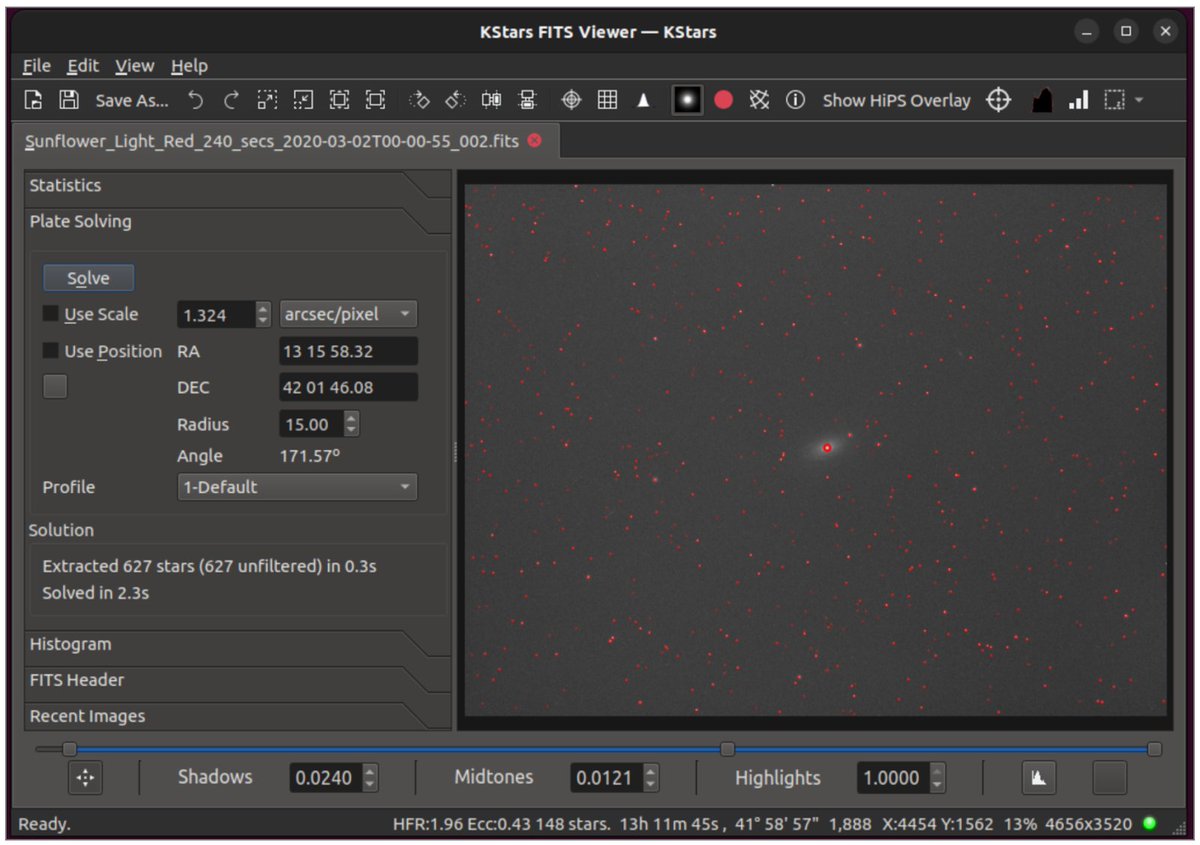Click the midtones slider handle

(x=728, y=749)
